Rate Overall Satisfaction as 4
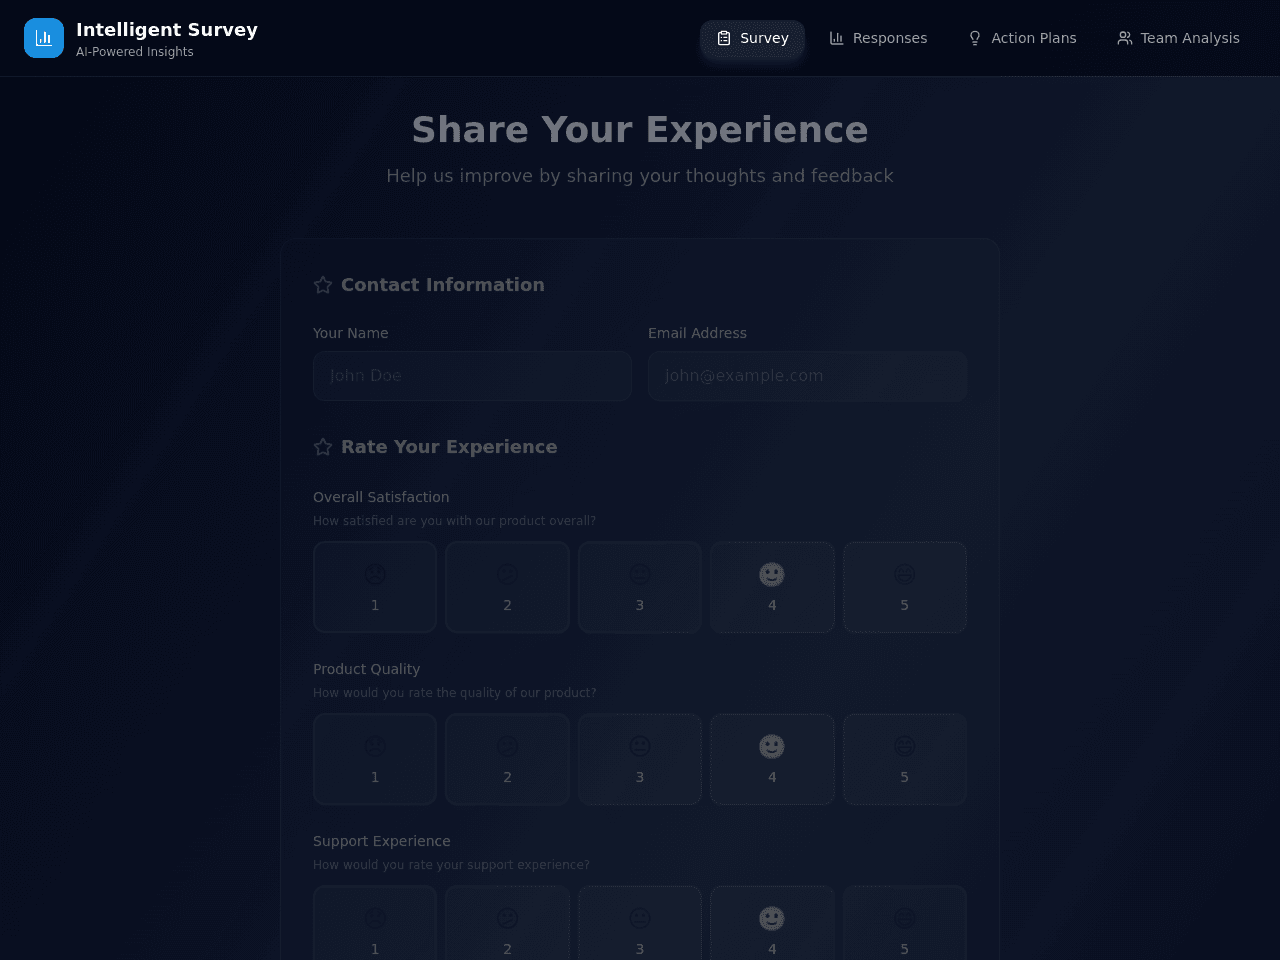 772,587
